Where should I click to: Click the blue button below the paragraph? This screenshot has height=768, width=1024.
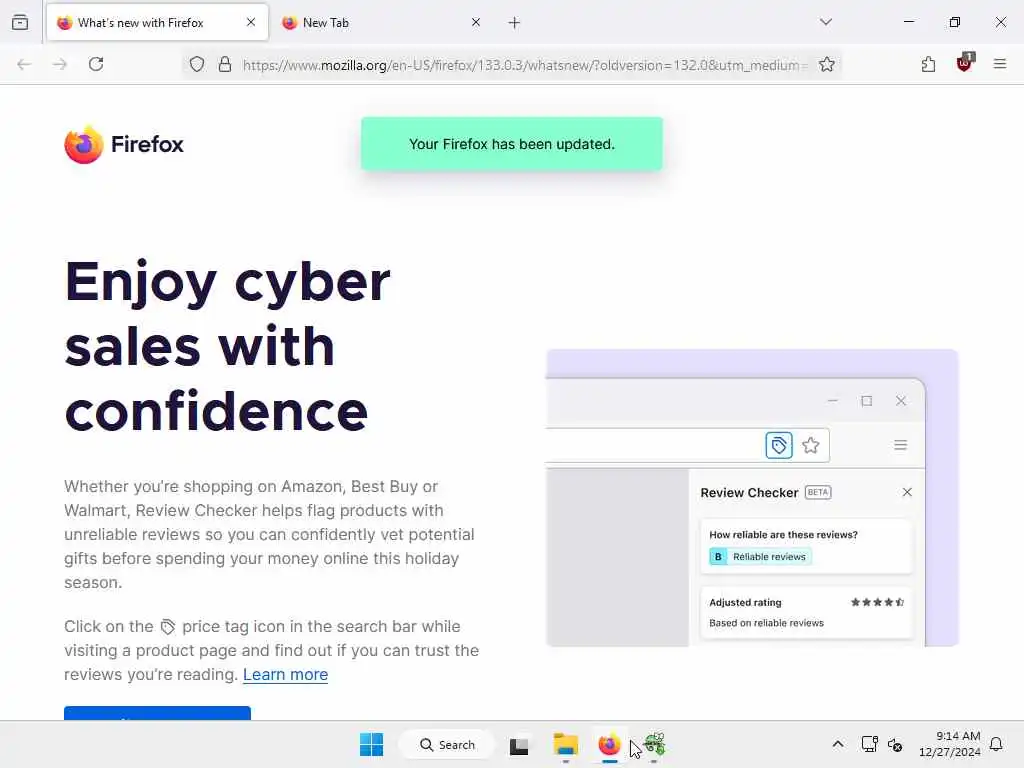point(157,713)
